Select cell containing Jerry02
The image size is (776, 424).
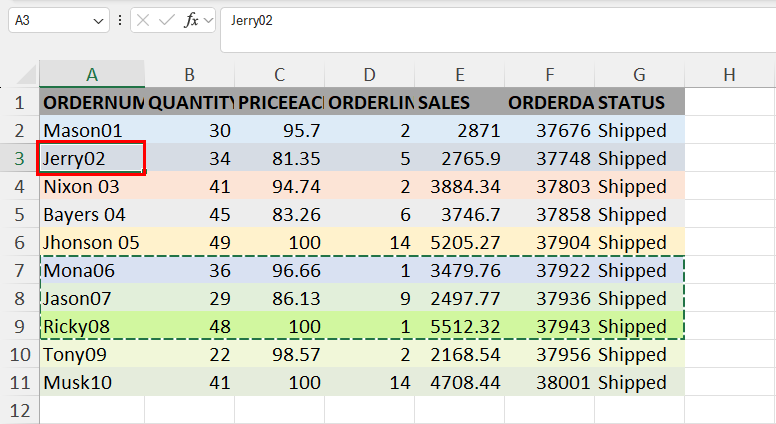coord(92,158)
